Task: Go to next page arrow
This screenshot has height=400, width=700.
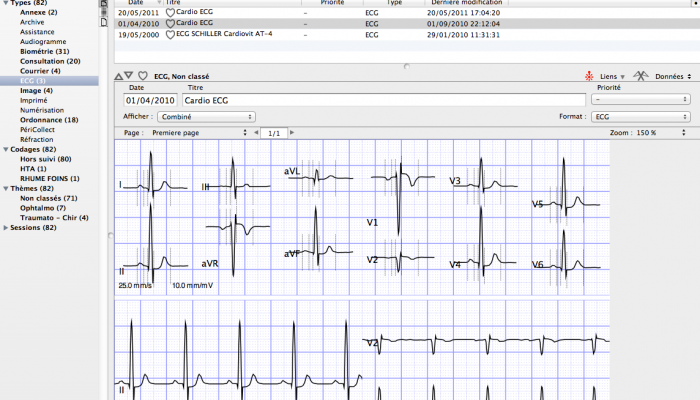Action: pos(292,133)
